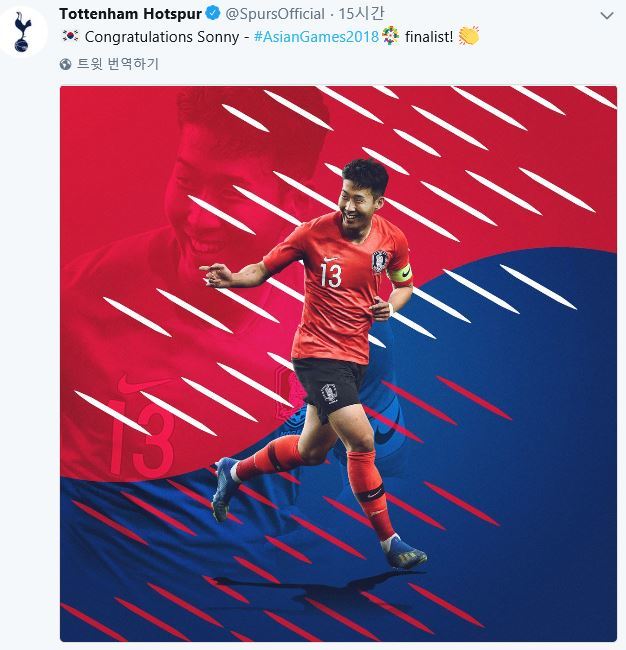Click the Asian Games hashtag emblem icon
This screenshot has width=626, height=650.
pos(391,36)
